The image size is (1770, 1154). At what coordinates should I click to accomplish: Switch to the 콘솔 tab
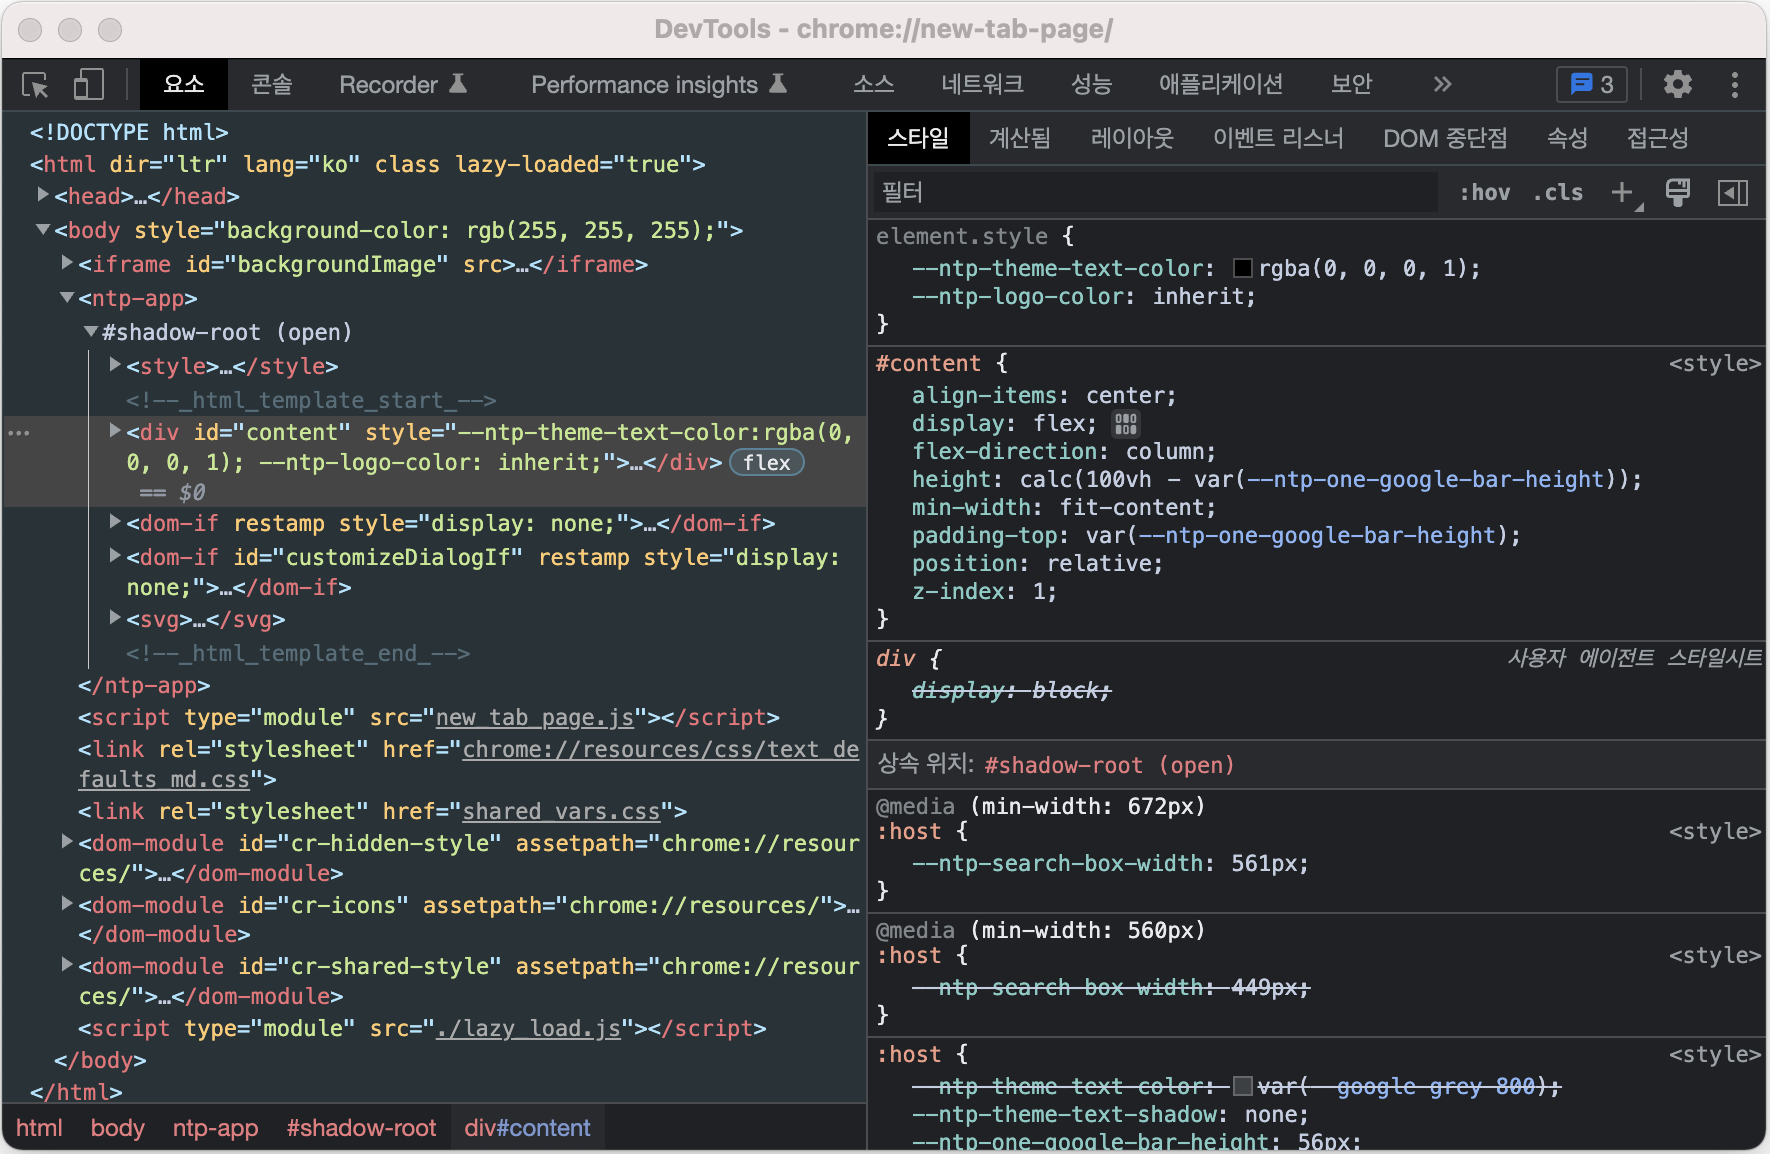271,85
